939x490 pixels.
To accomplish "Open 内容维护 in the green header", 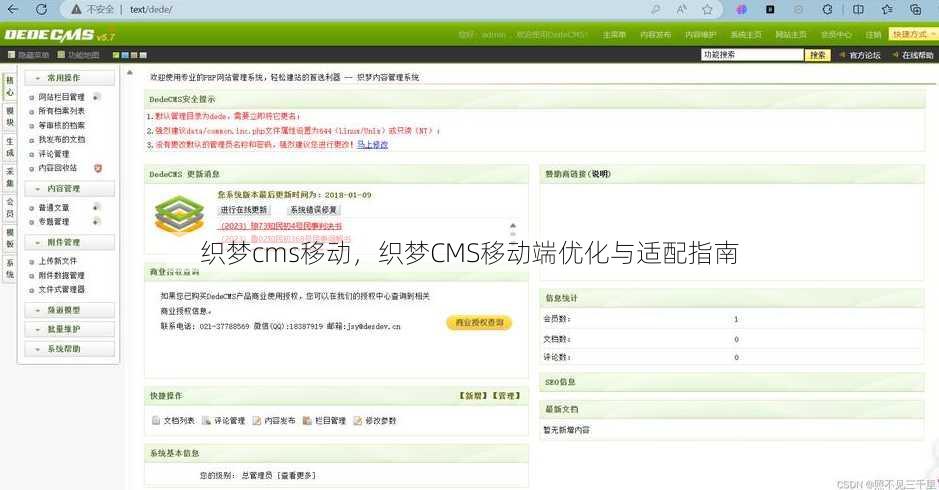I will (701, 35).
